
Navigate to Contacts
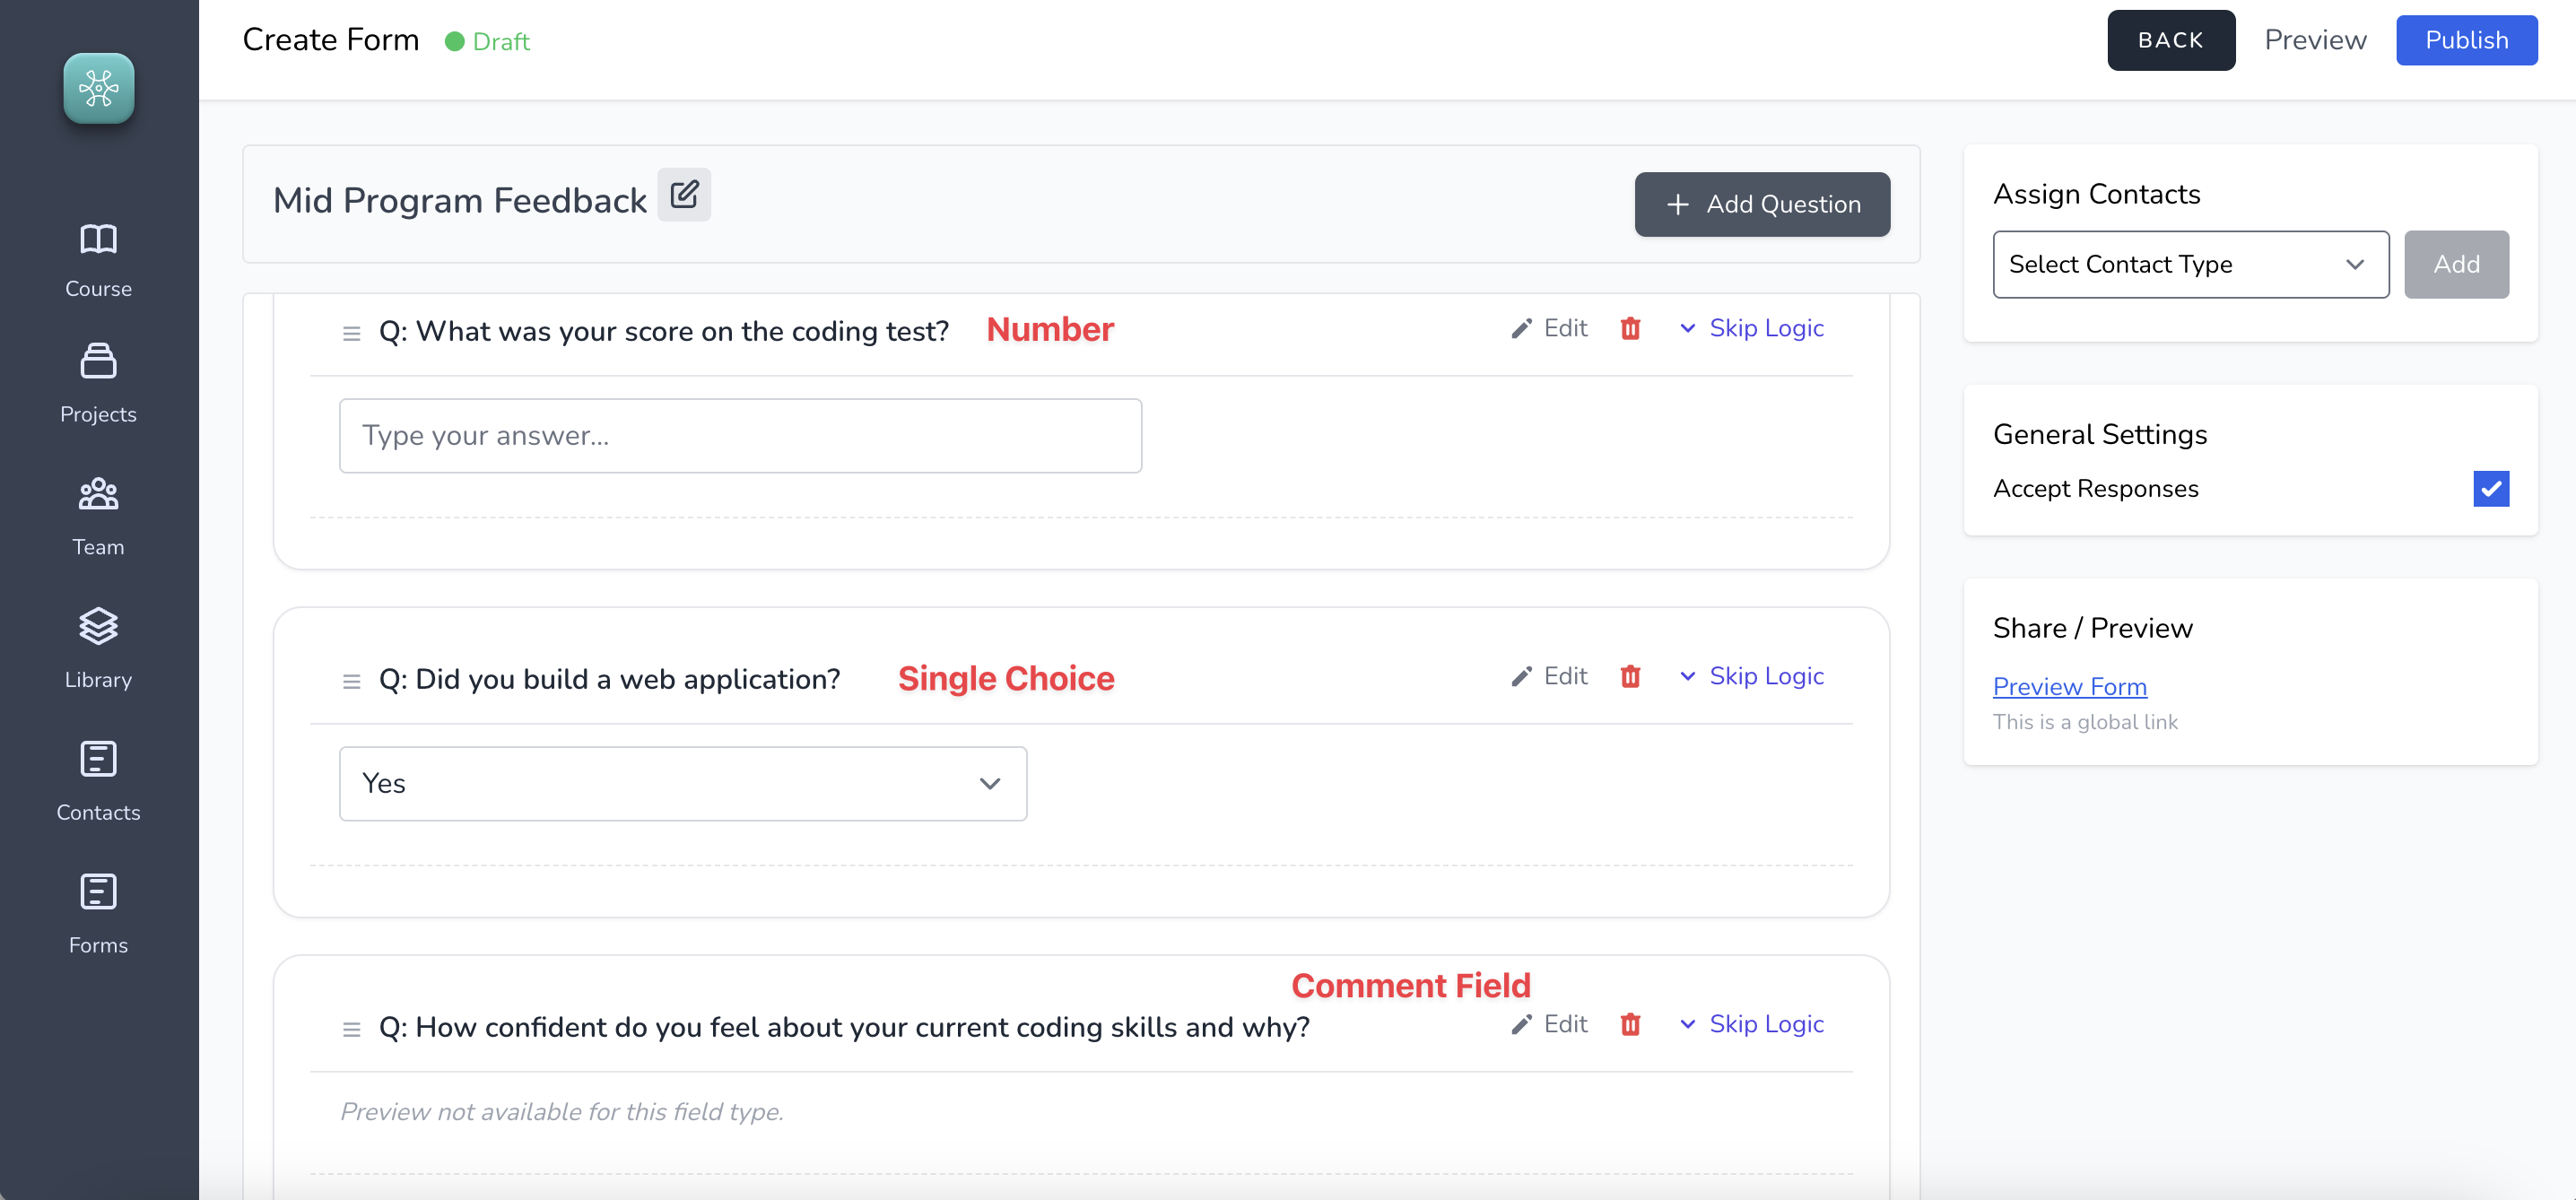98,782
